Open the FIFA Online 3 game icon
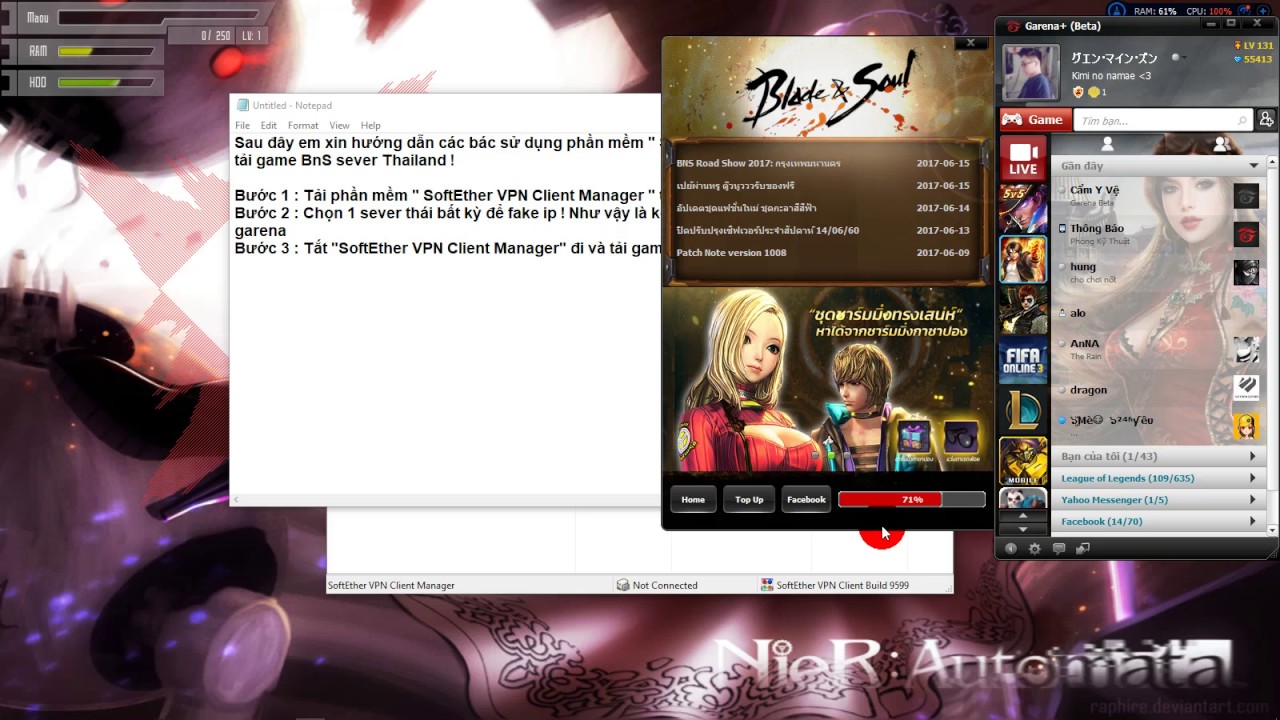Image resolution: width=1280 pixels, height=720 pixels. pyautogui.click(x=1023, y=360)
